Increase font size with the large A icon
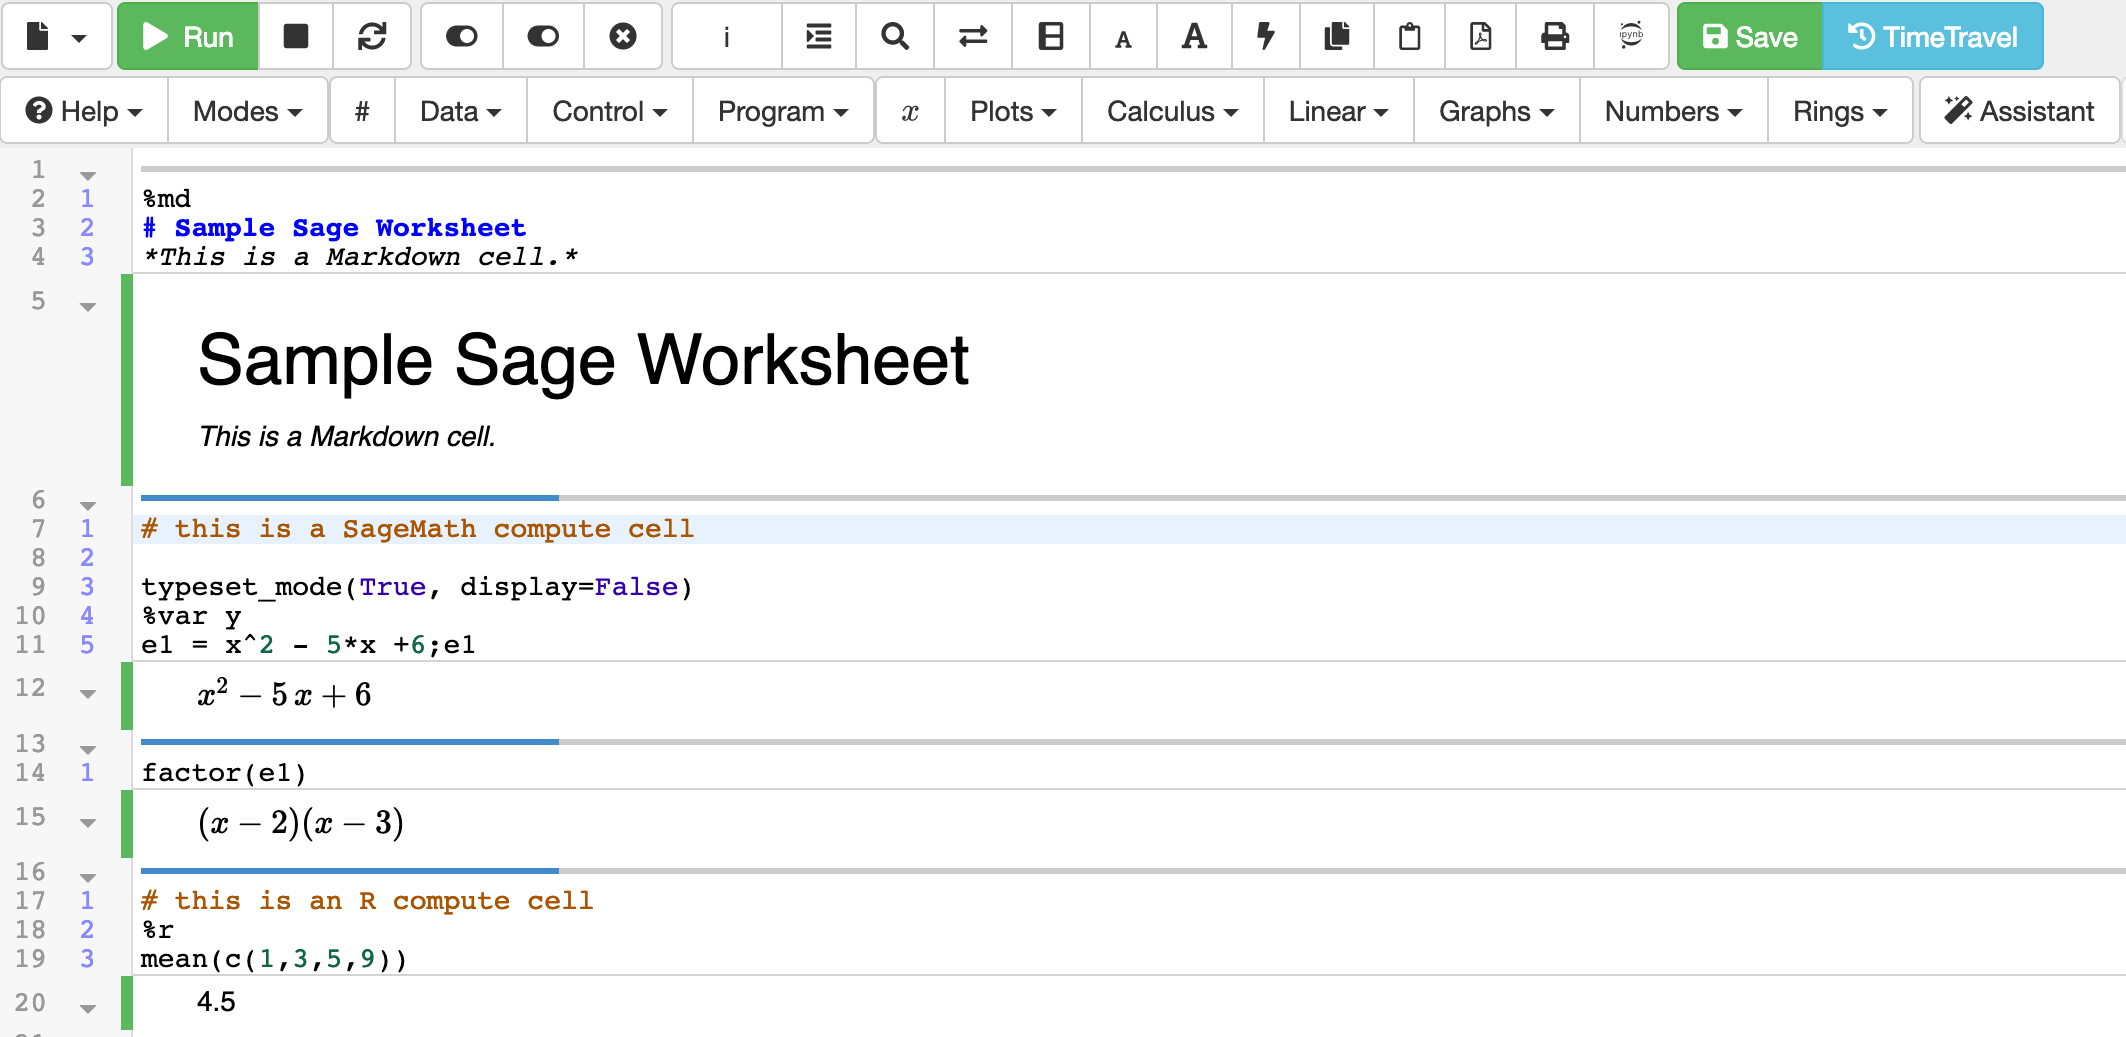 click(x=1193, y=37)
